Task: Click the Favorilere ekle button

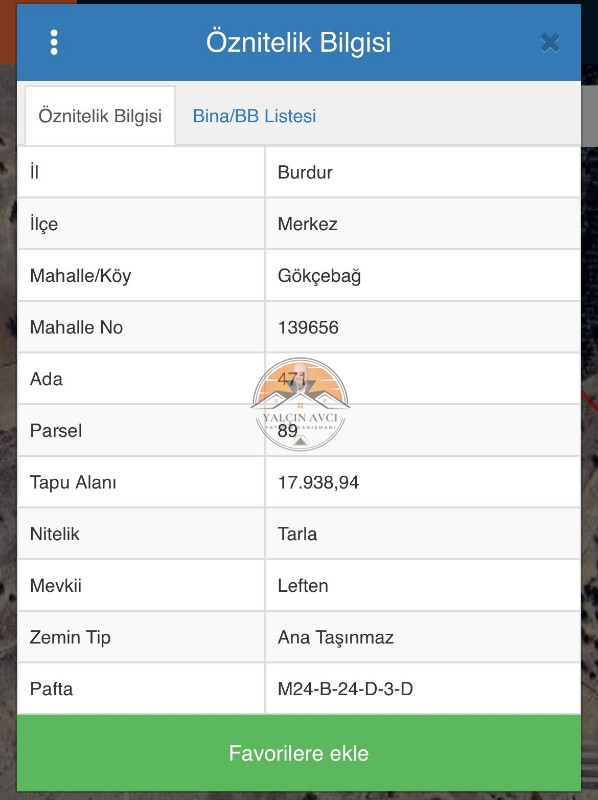Action: tap(299, 753)
